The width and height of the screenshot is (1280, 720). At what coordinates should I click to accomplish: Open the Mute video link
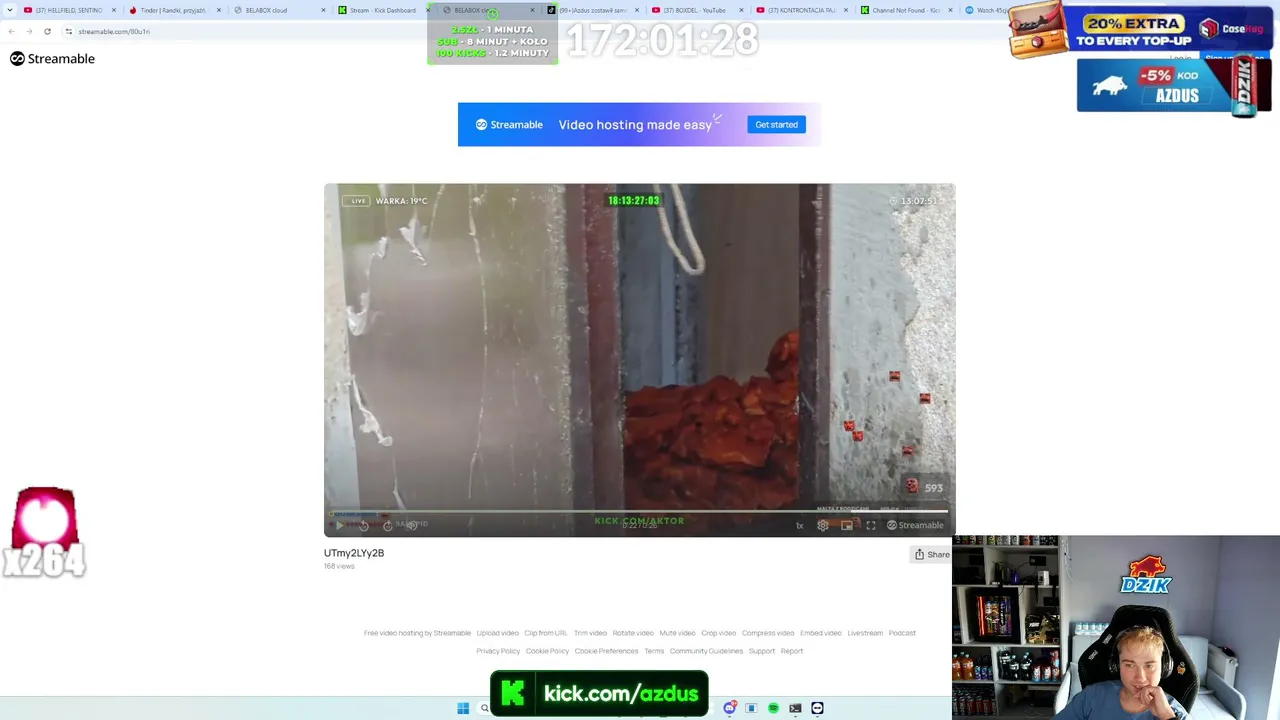(x=677, y=633)
